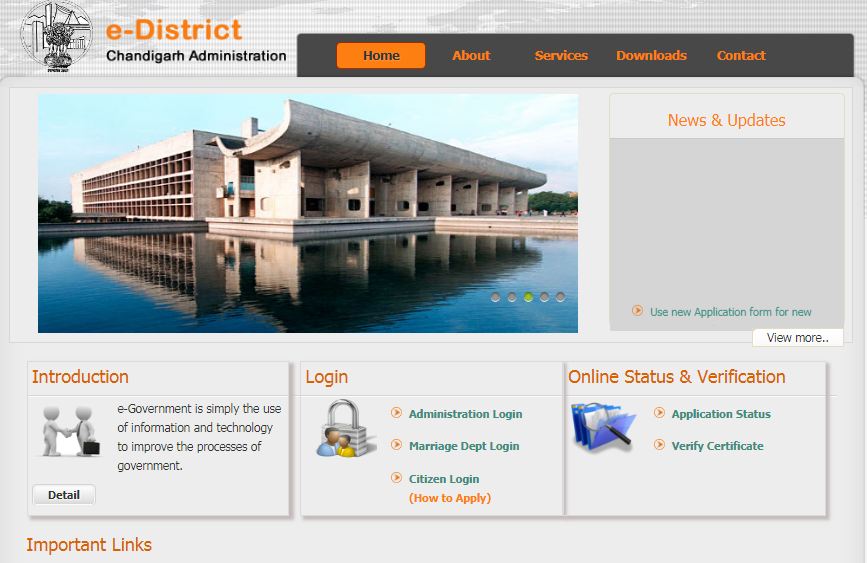Click arrow bullet beside Administration Login
This screenshot has height=563, width=867.
pos(396,413)
